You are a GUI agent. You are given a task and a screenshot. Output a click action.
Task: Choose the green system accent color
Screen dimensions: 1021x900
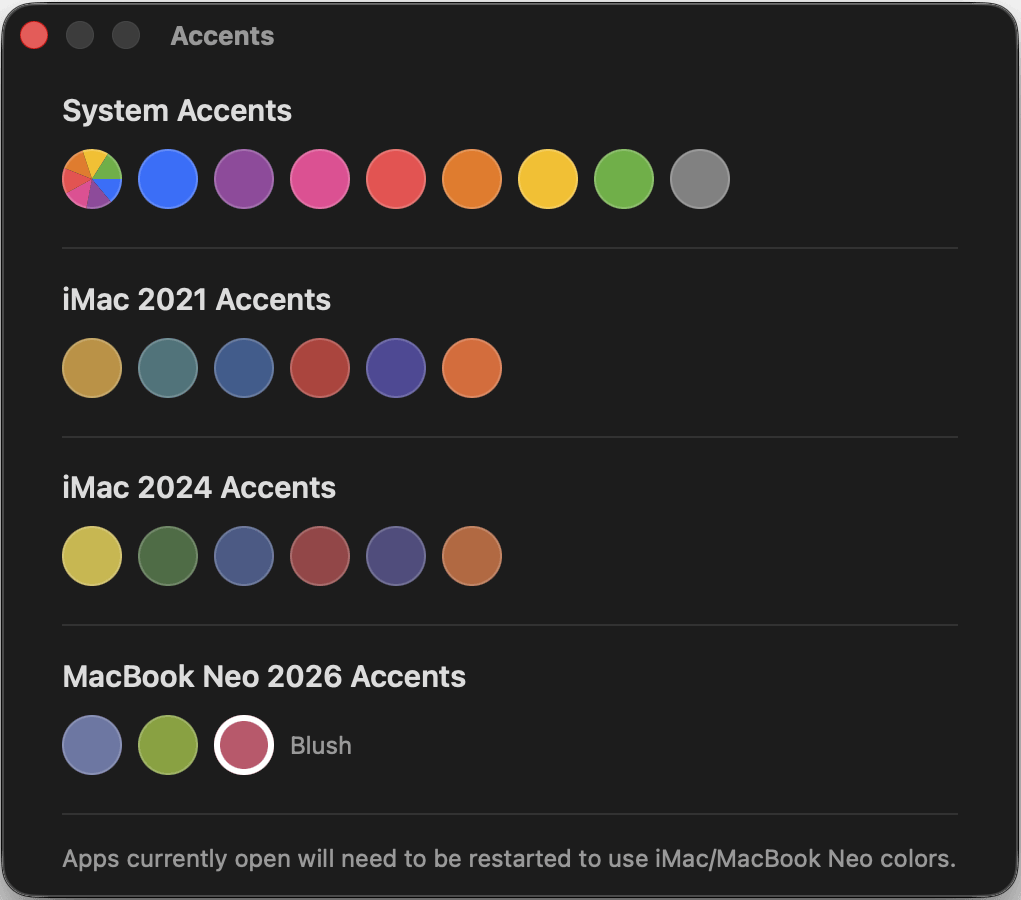624,179
